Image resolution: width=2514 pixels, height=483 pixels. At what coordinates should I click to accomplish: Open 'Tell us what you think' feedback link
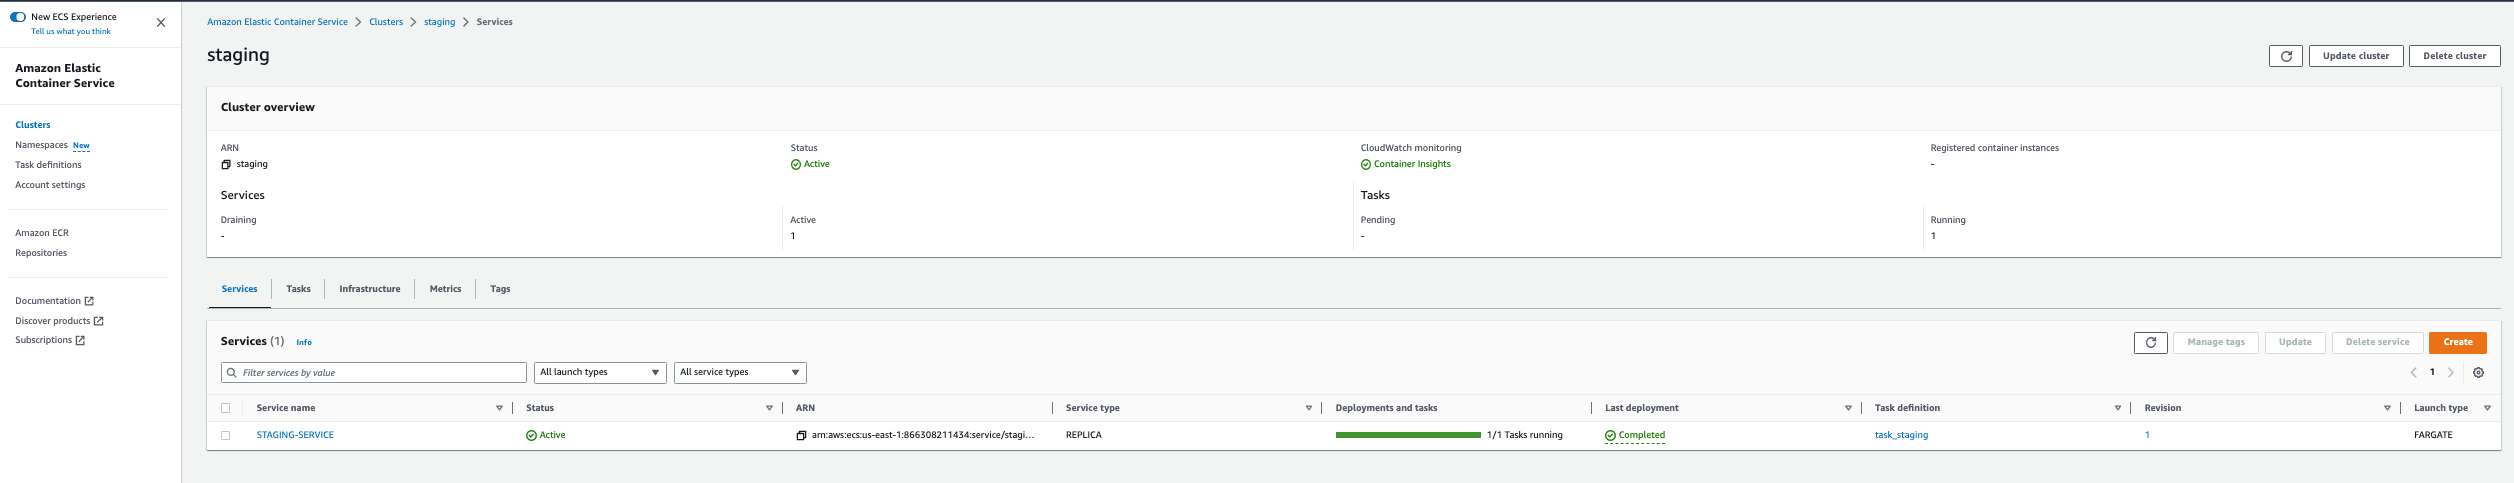[71, 32]
